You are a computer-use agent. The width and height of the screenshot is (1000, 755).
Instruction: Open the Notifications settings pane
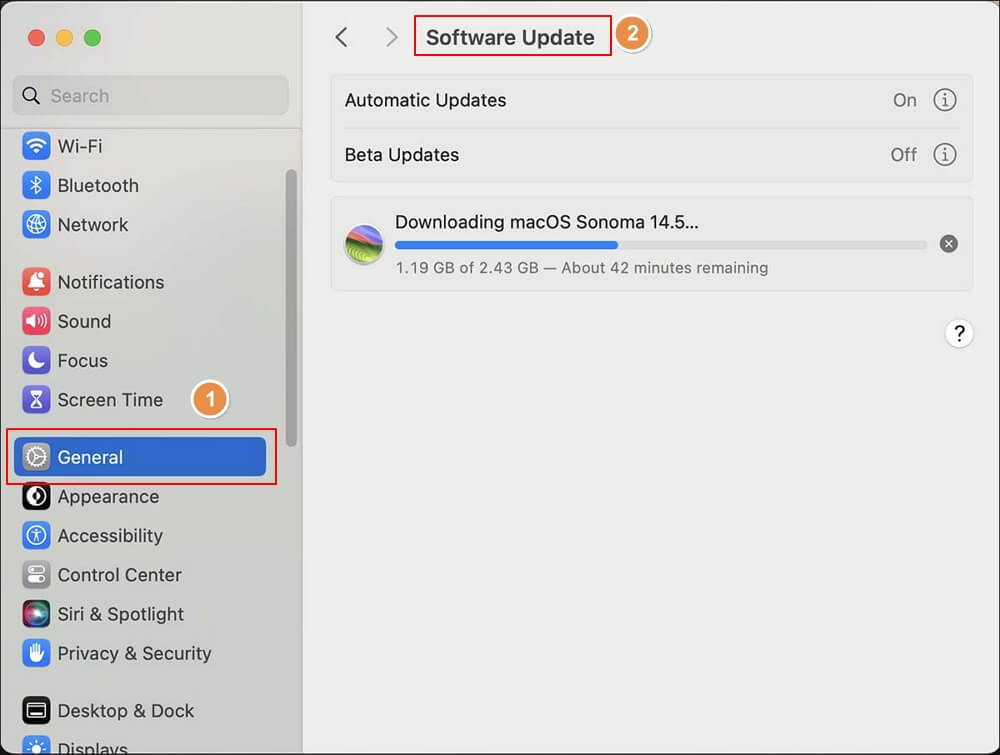coord(140,282)
